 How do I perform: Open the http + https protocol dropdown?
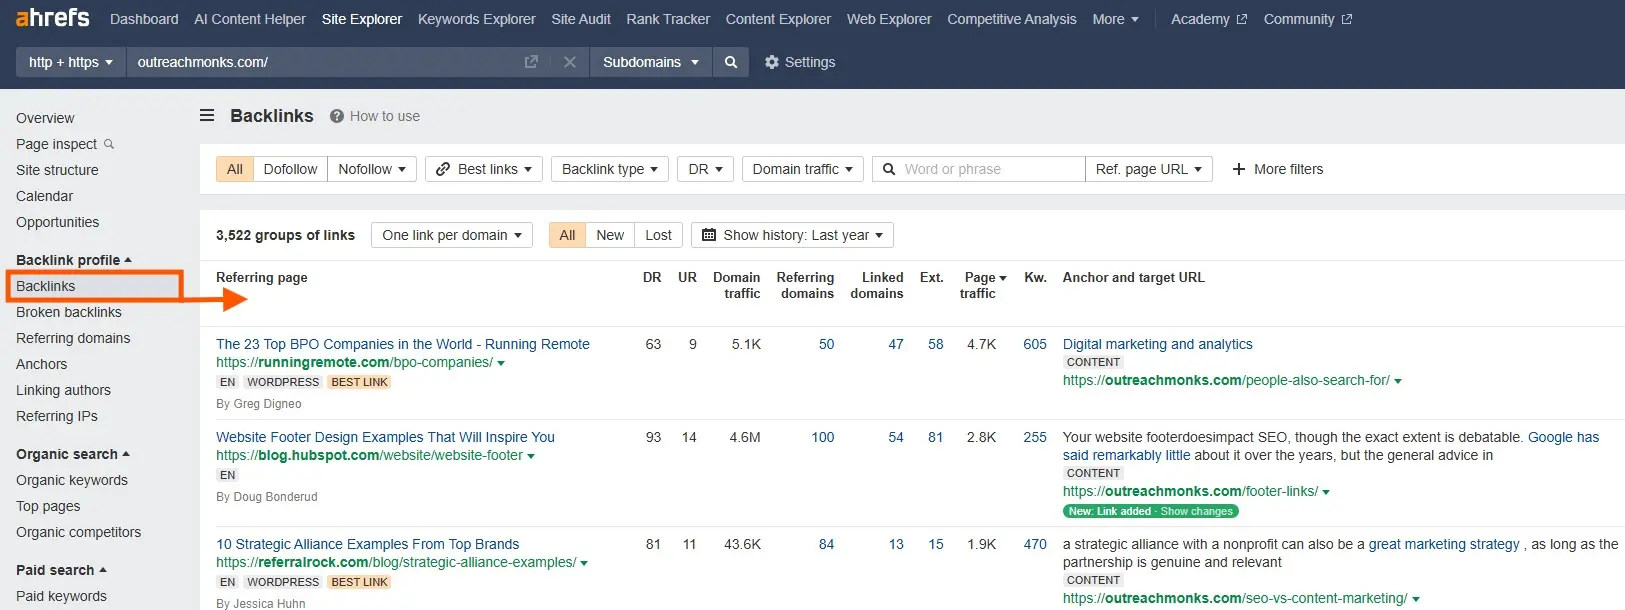[x=70, y=62]
